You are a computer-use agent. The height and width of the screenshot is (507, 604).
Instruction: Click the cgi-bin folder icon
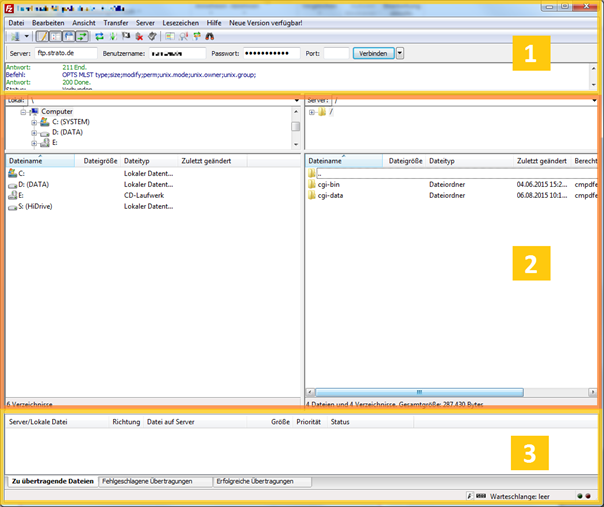312,184
